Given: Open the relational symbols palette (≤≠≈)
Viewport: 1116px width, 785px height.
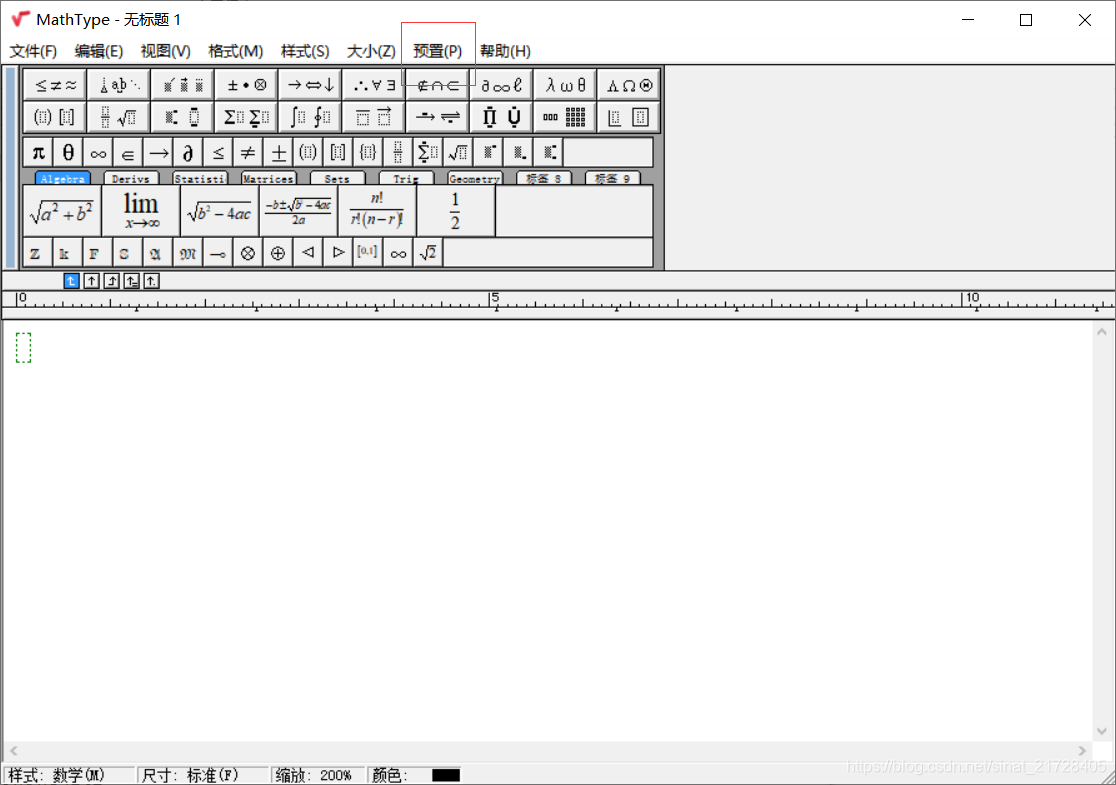Looking at the screenshot, I should [55, 85].
